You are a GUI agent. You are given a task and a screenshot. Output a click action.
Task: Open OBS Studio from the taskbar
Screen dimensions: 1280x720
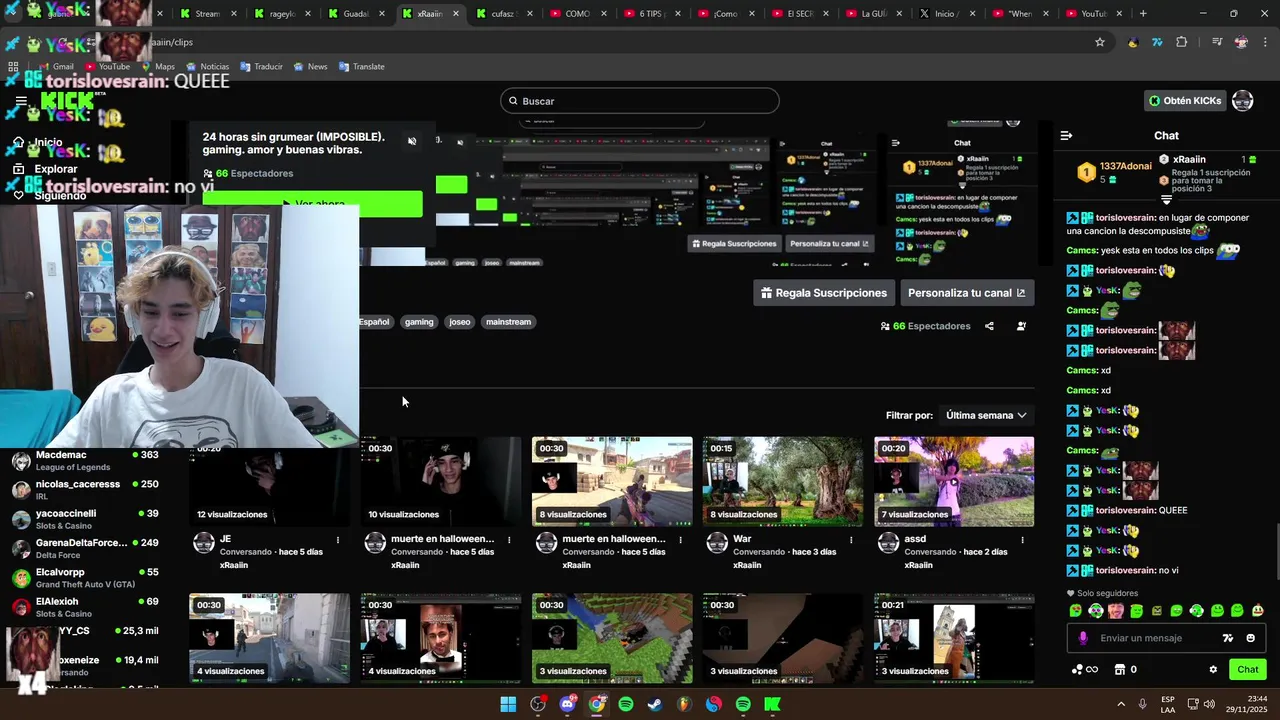point(538,704)
